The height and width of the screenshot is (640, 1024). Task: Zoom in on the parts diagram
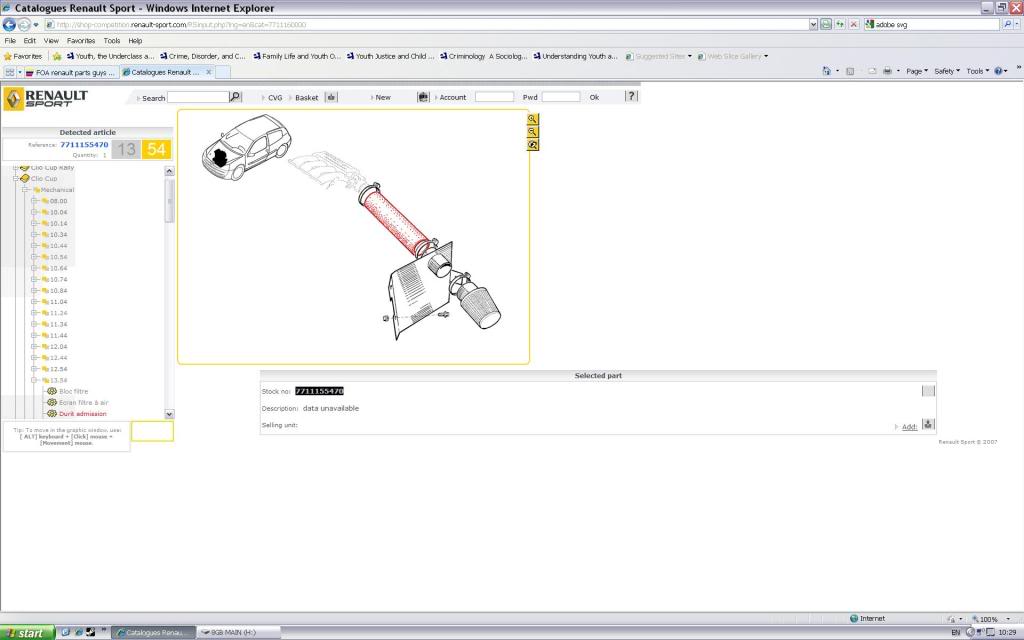(x=532, y=120)
